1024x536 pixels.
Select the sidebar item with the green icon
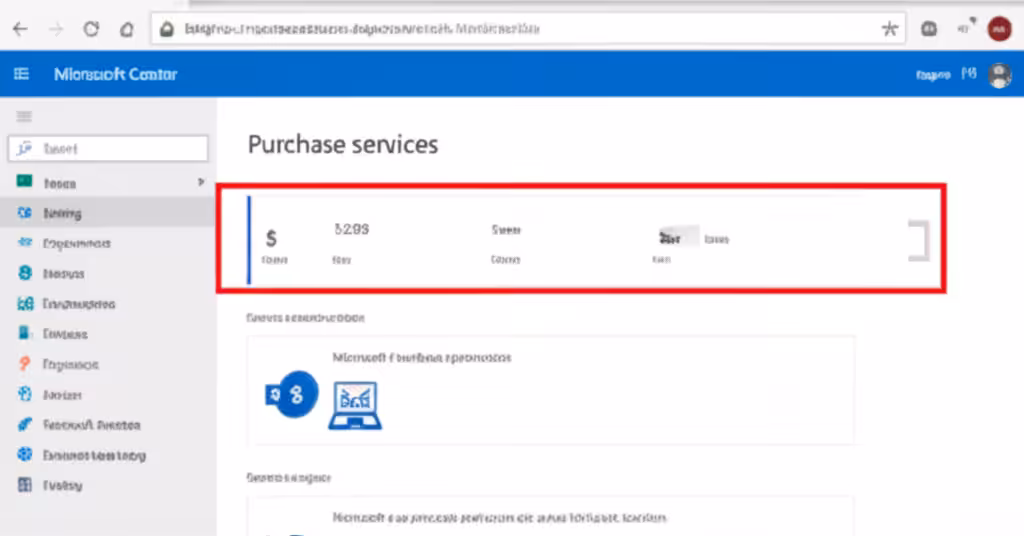(x=108, y=183)
